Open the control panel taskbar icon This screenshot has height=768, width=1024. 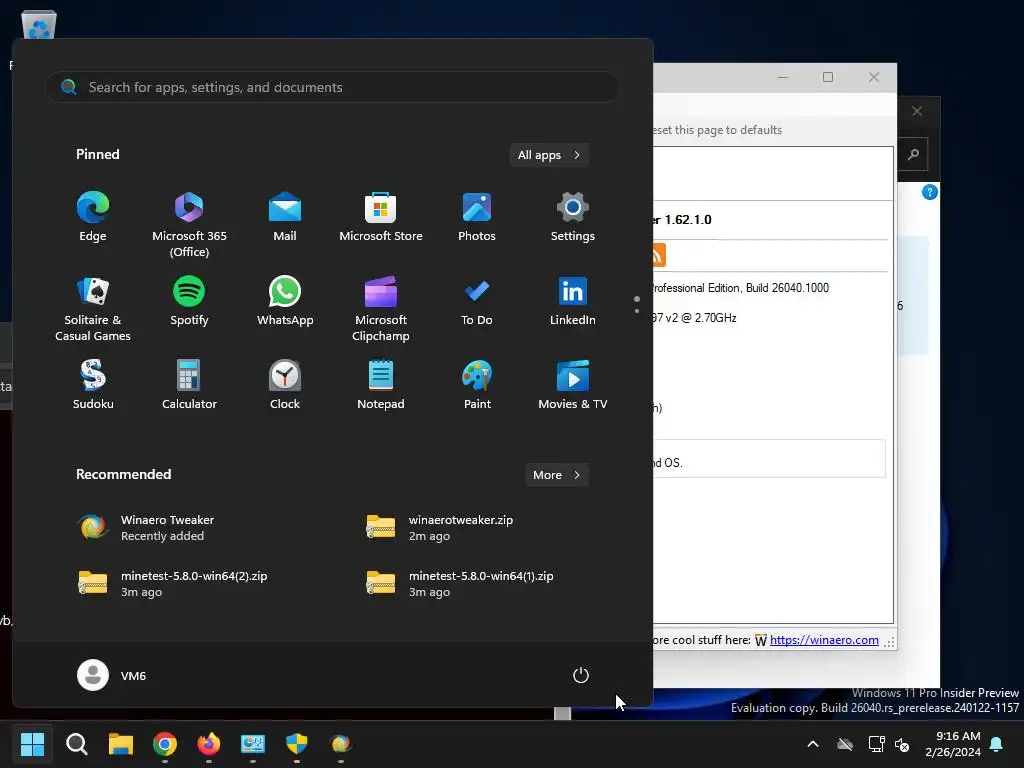(253, 744)
